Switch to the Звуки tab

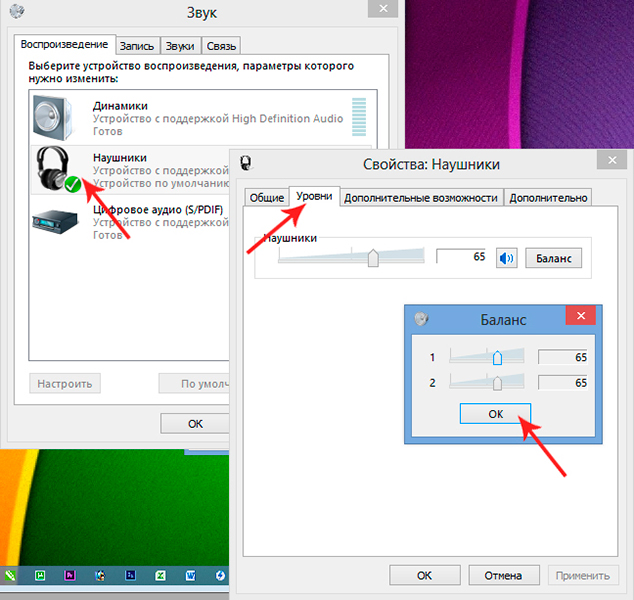tap(180, 46)
